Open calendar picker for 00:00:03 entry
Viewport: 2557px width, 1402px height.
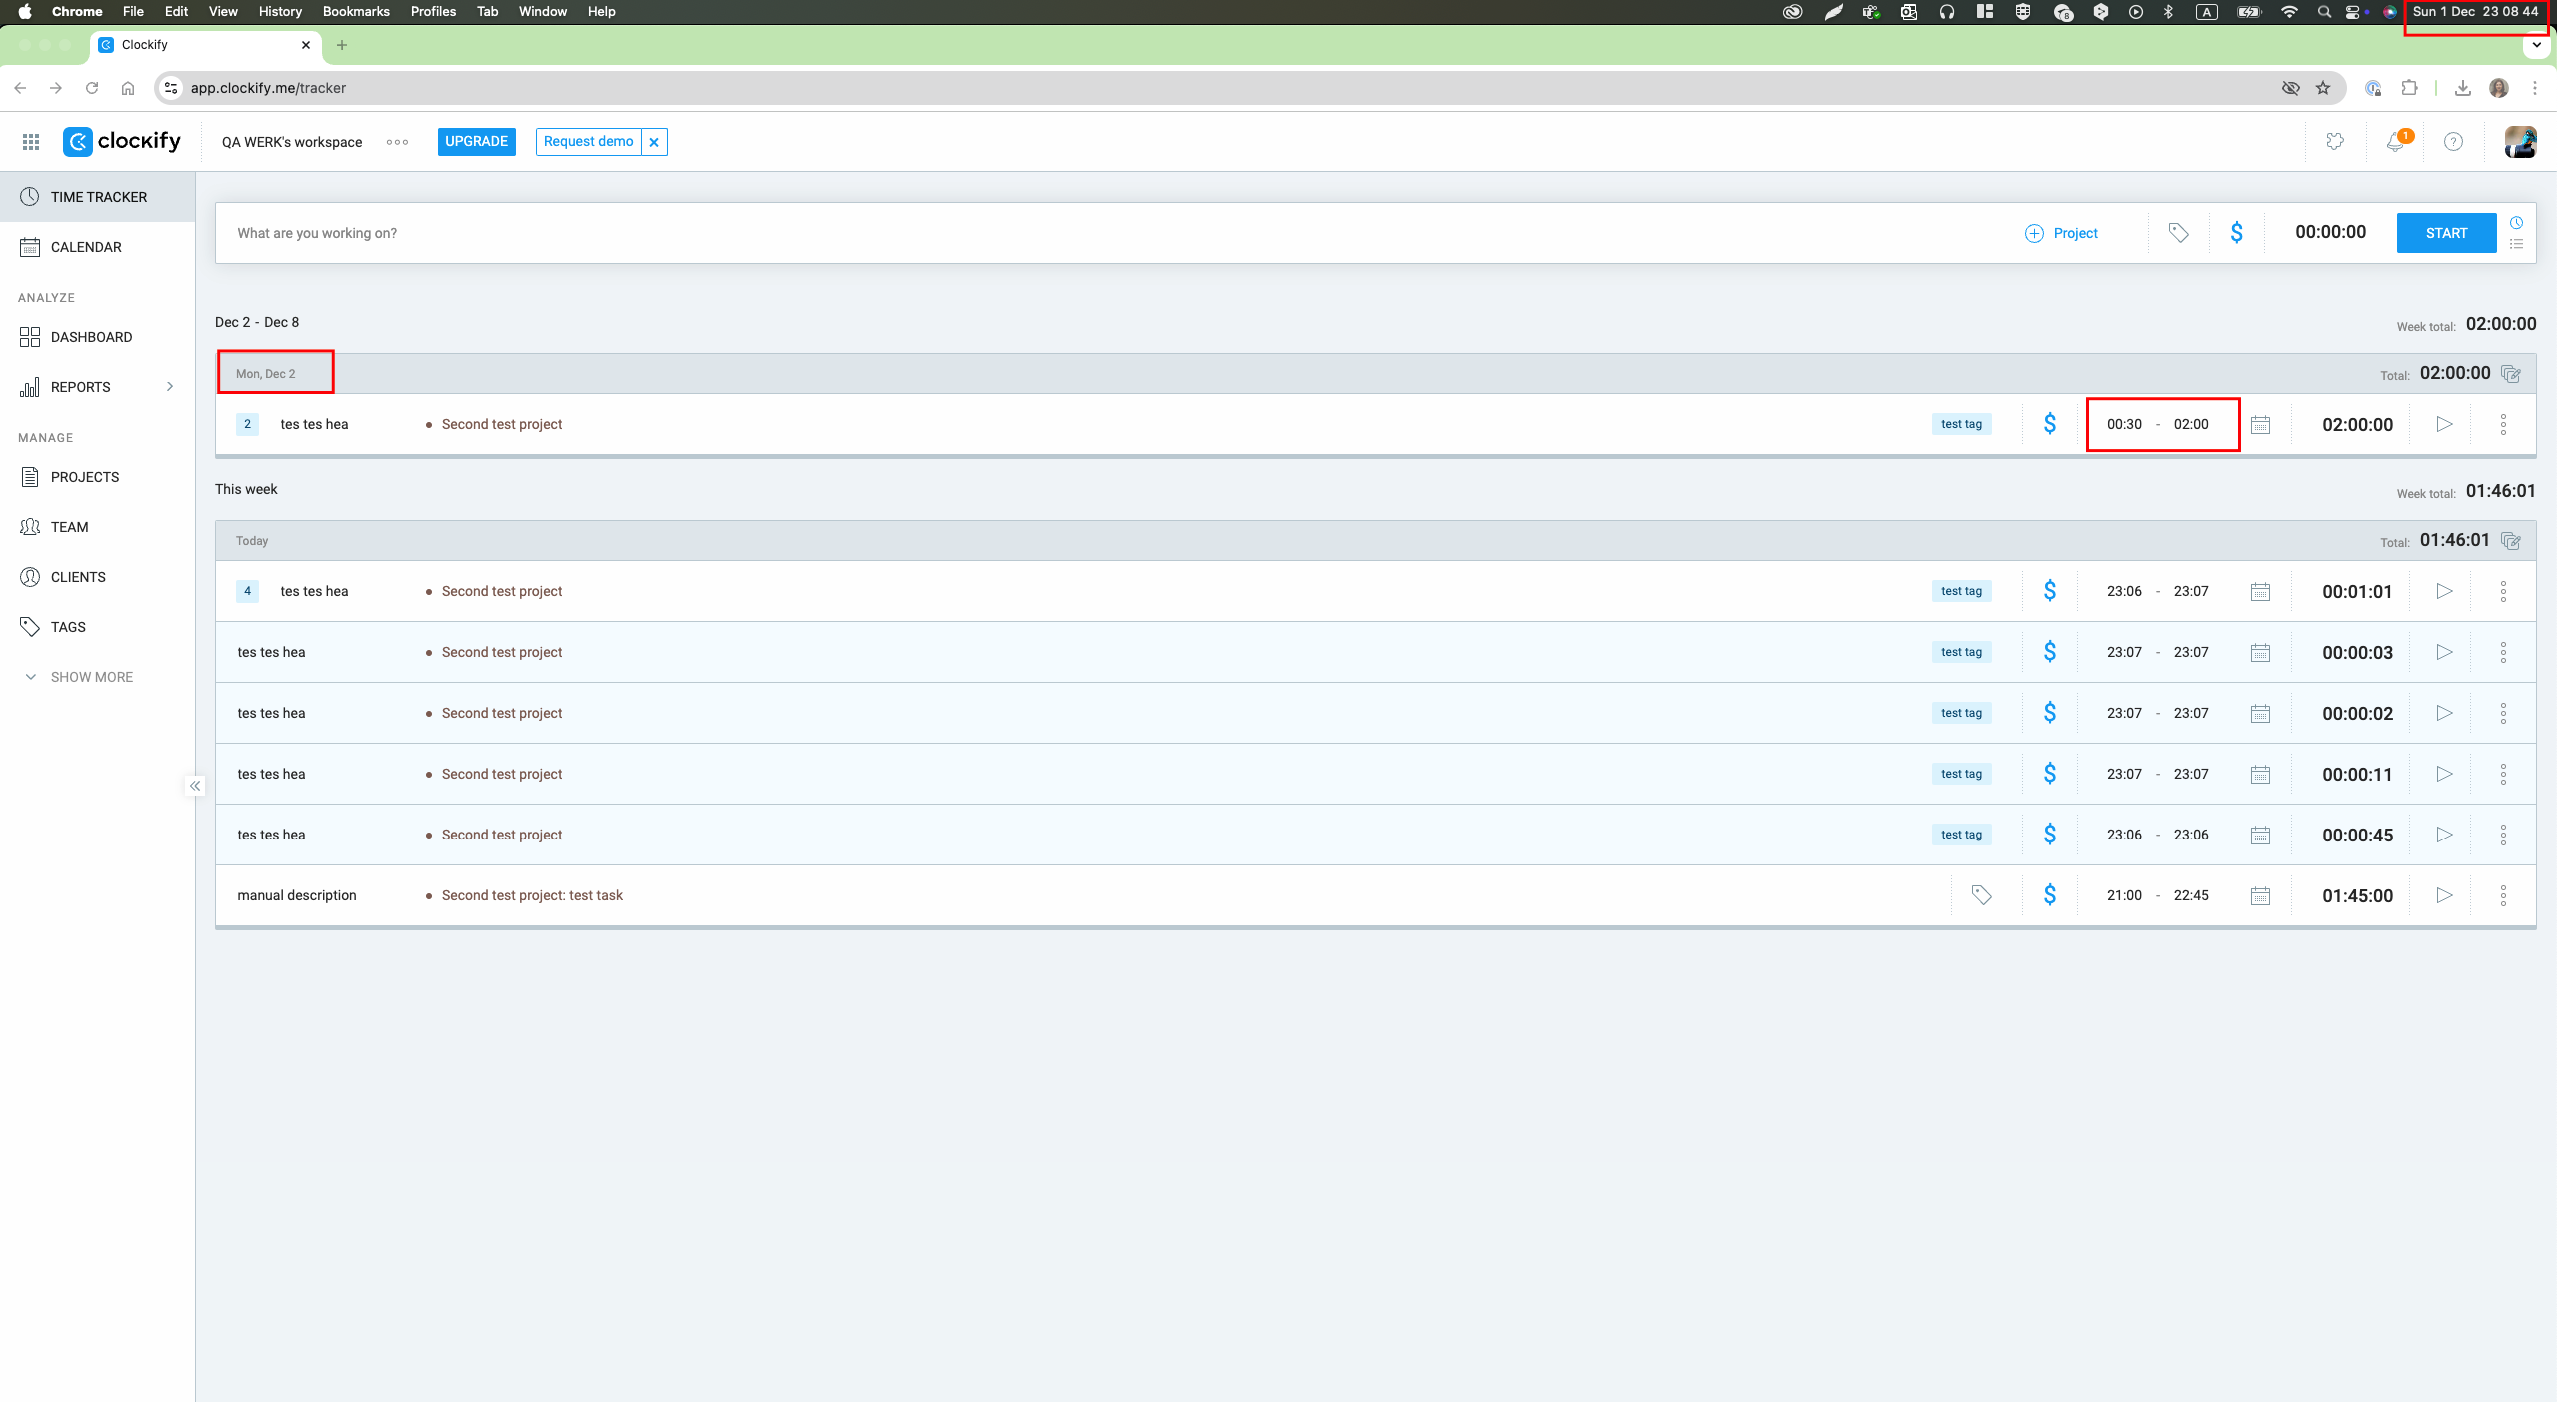pyautogui.click(x=2260, y=653)
